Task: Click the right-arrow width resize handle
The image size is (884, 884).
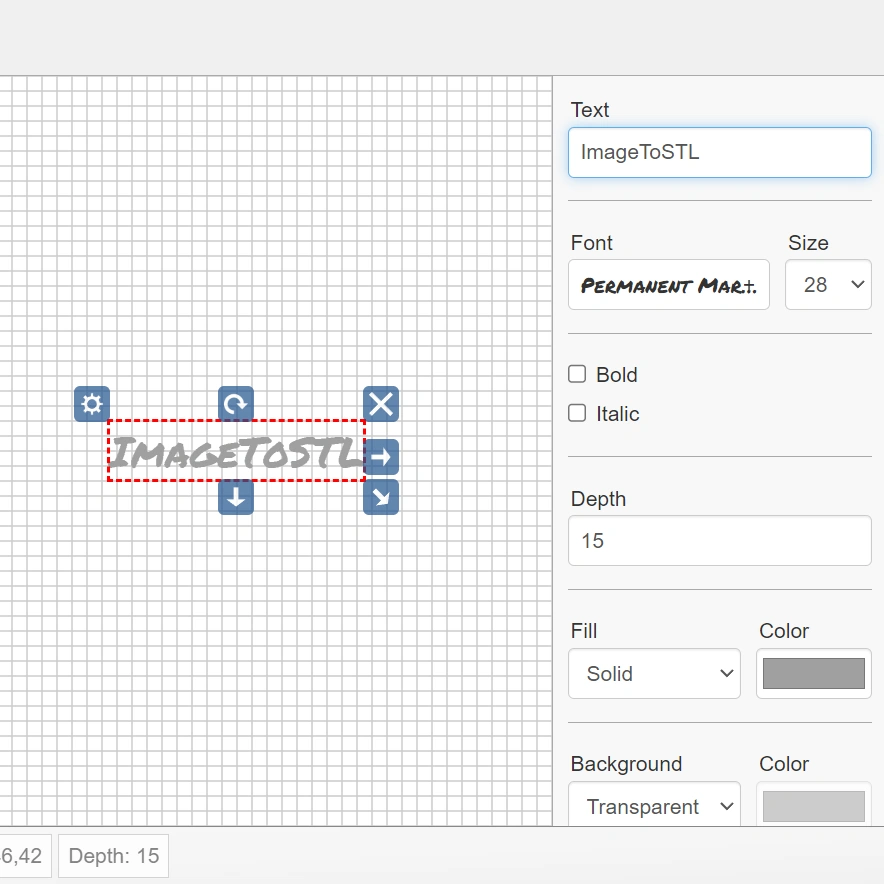Action: [381, 457]
